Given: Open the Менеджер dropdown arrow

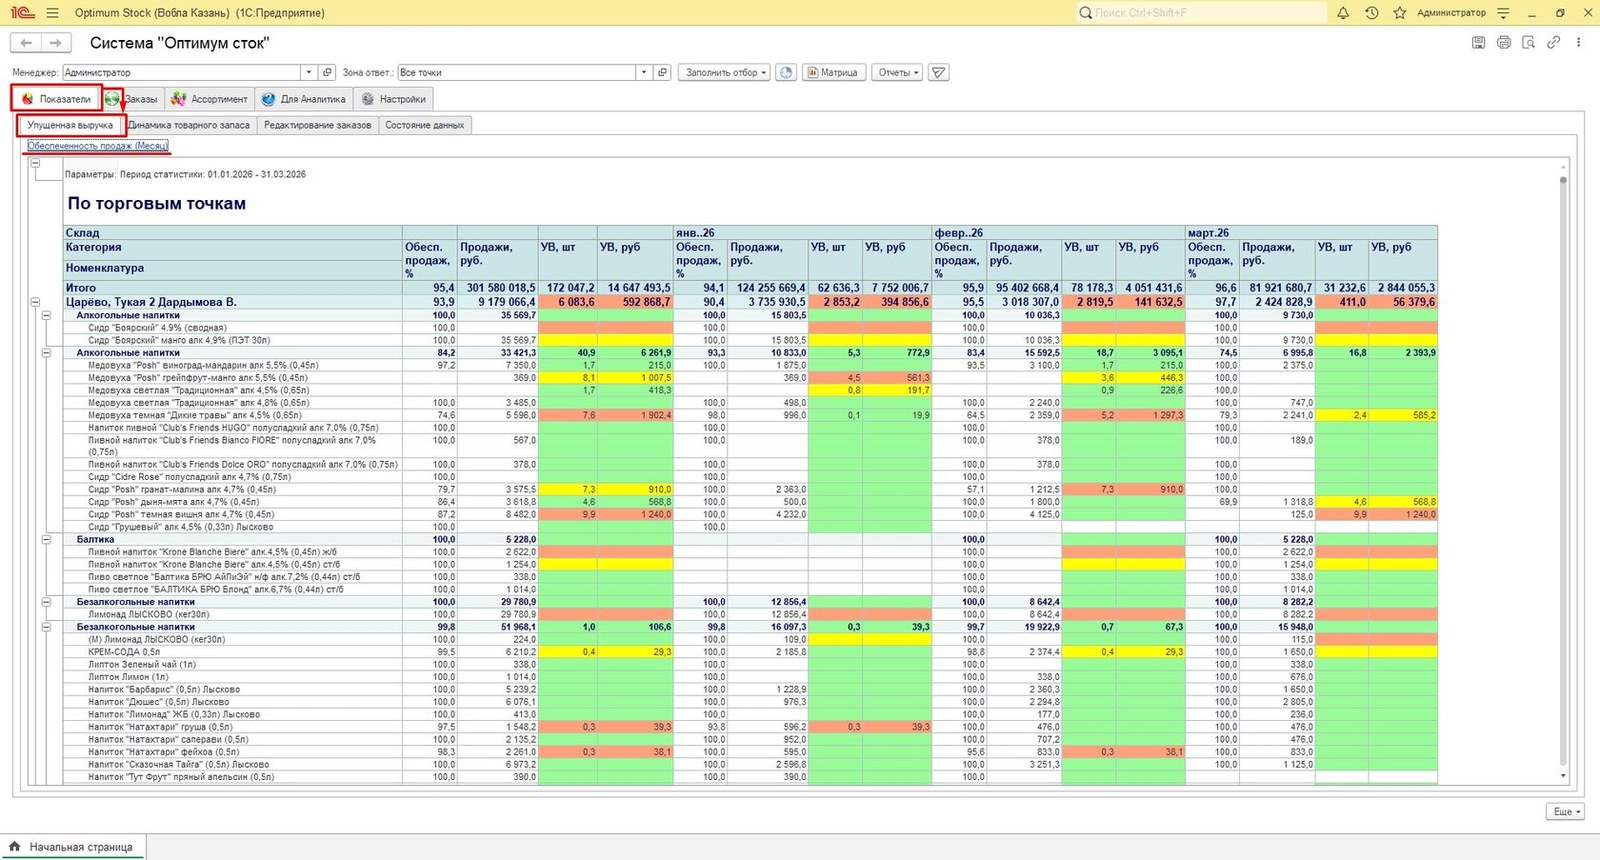Looking at the screenshot, I should pos(309,72).
